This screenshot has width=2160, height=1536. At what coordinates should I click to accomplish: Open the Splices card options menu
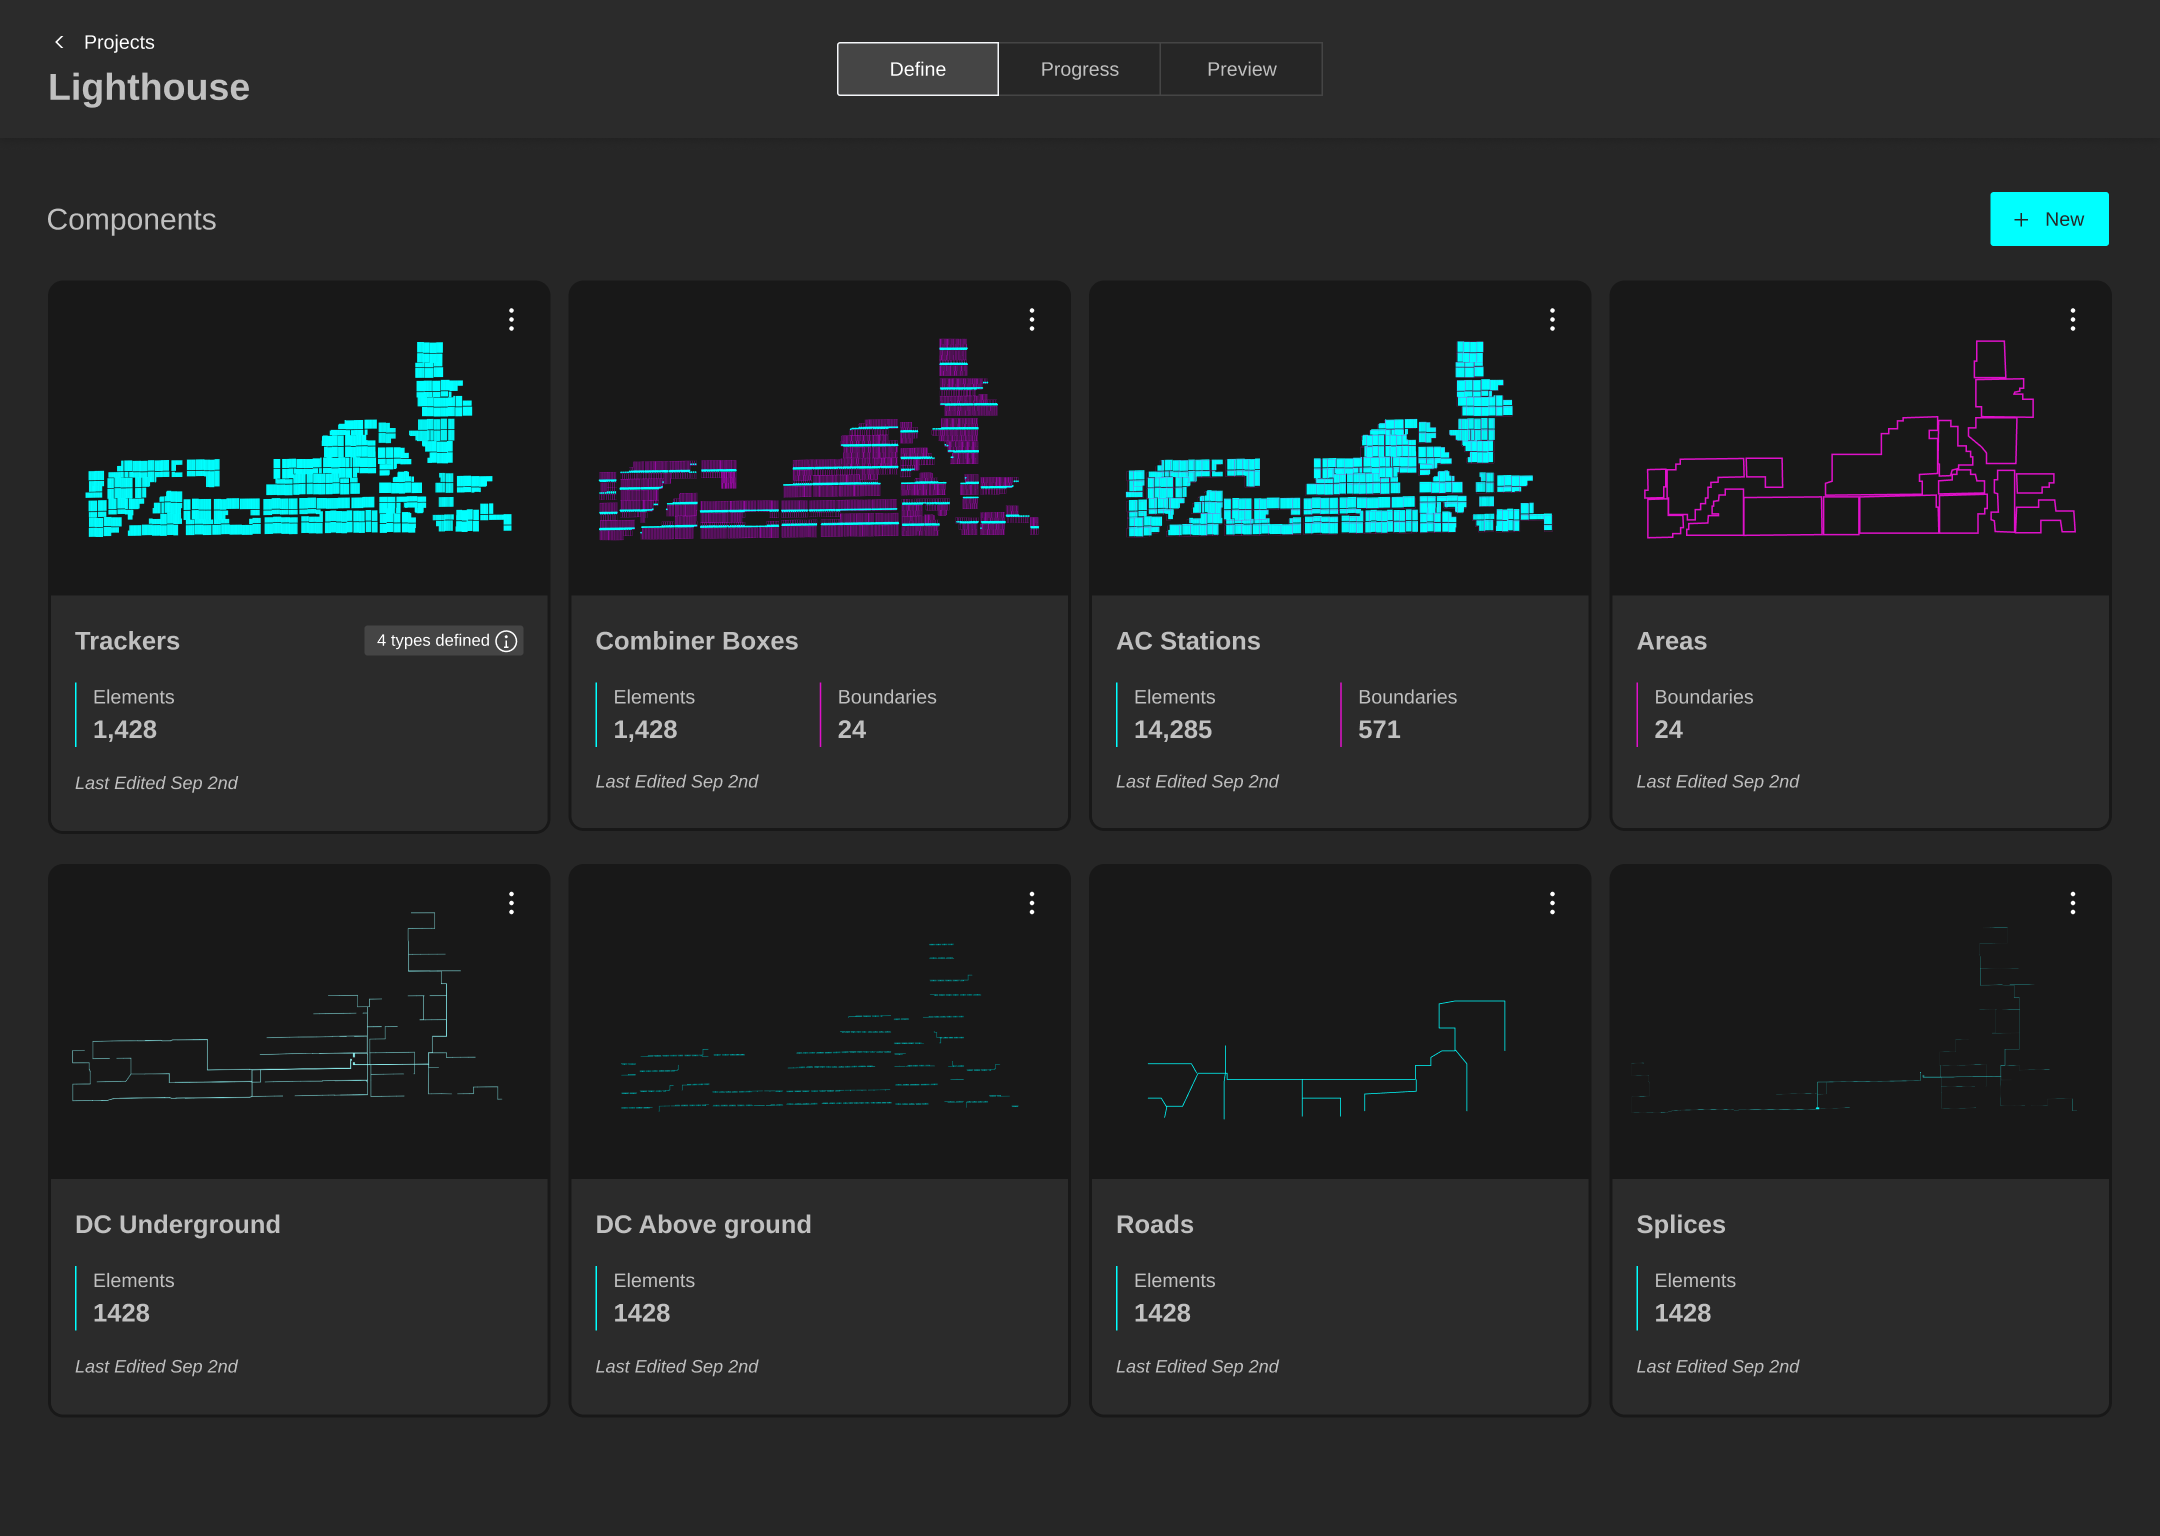click(2073, 903)
